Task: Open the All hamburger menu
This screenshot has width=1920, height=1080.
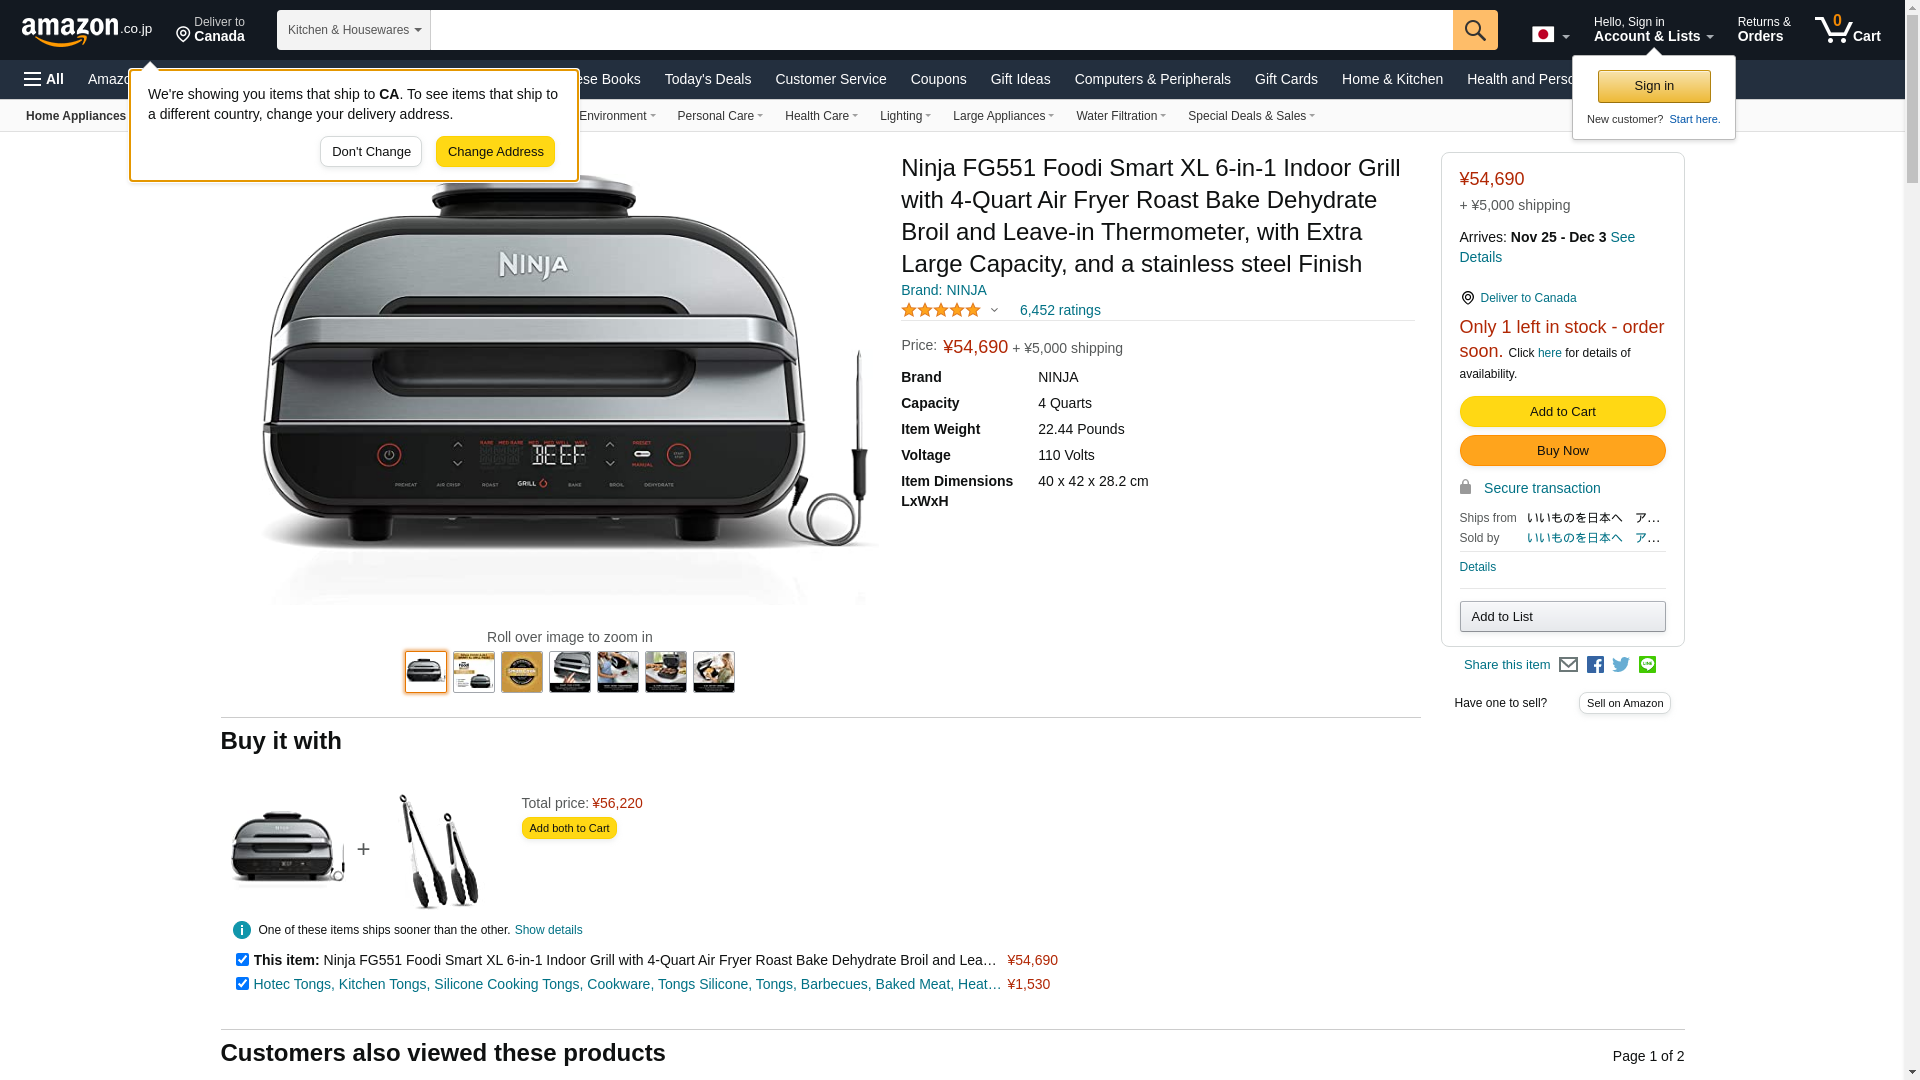Action: point(44,79)
